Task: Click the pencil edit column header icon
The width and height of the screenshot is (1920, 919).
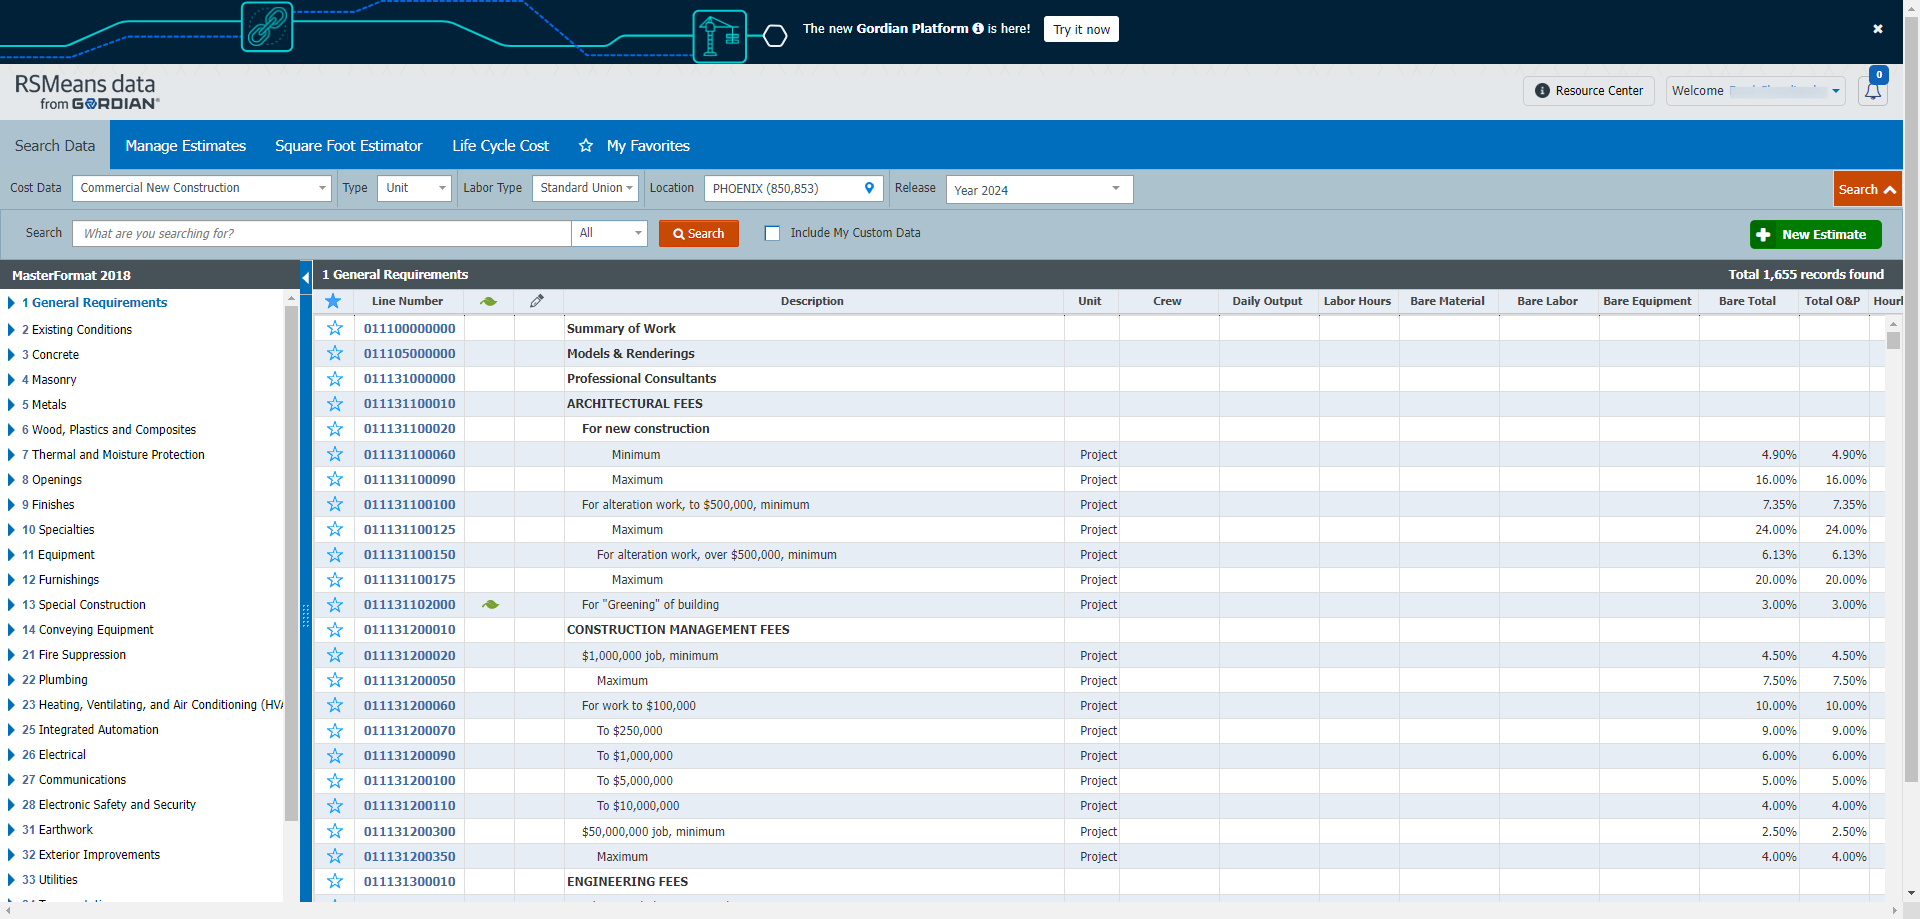Action: [537, 301]
